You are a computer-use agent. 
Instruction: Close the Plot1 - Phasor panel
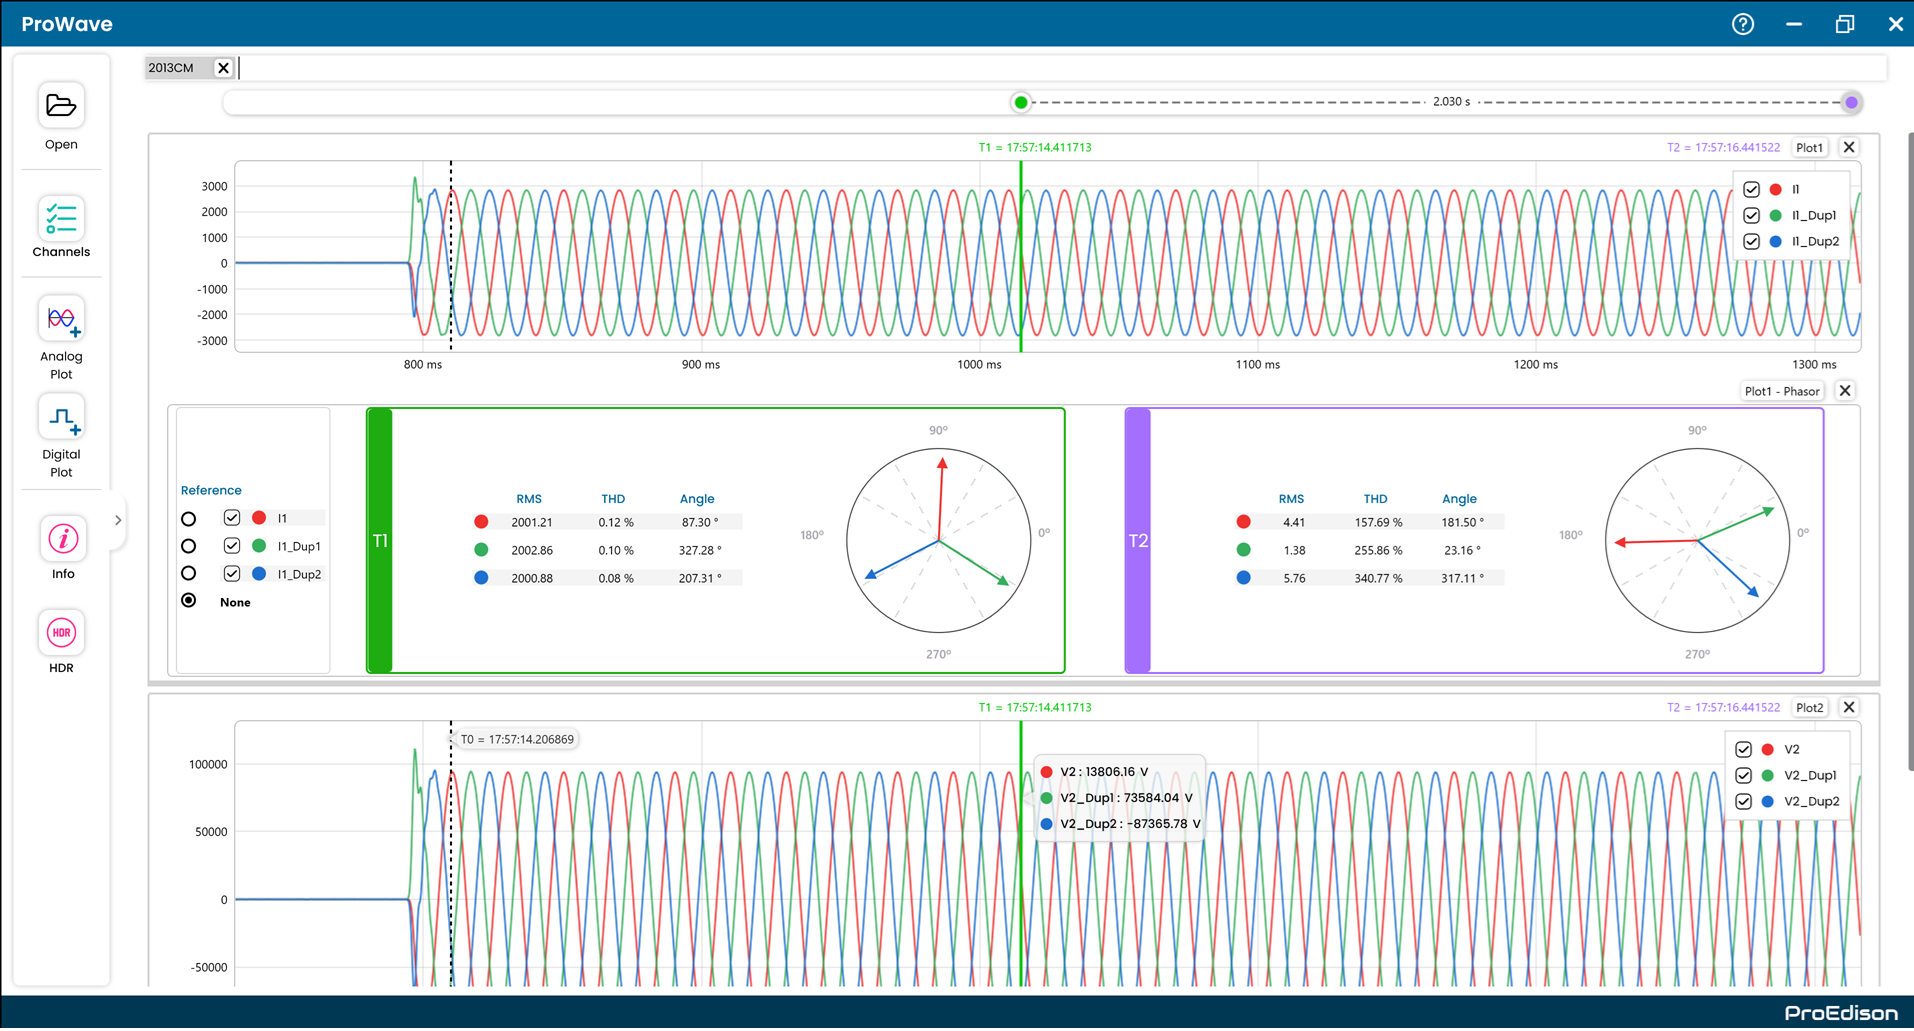coord(1845,391)
